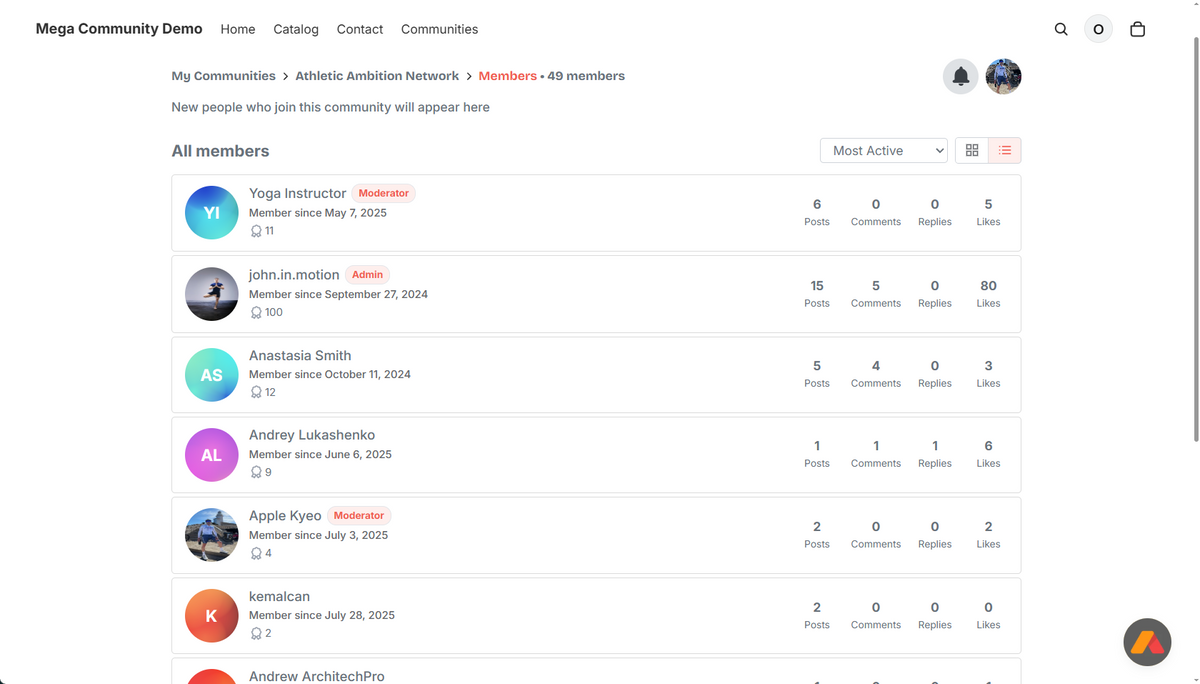Click badge icon with 12 points

coord(256,392)
